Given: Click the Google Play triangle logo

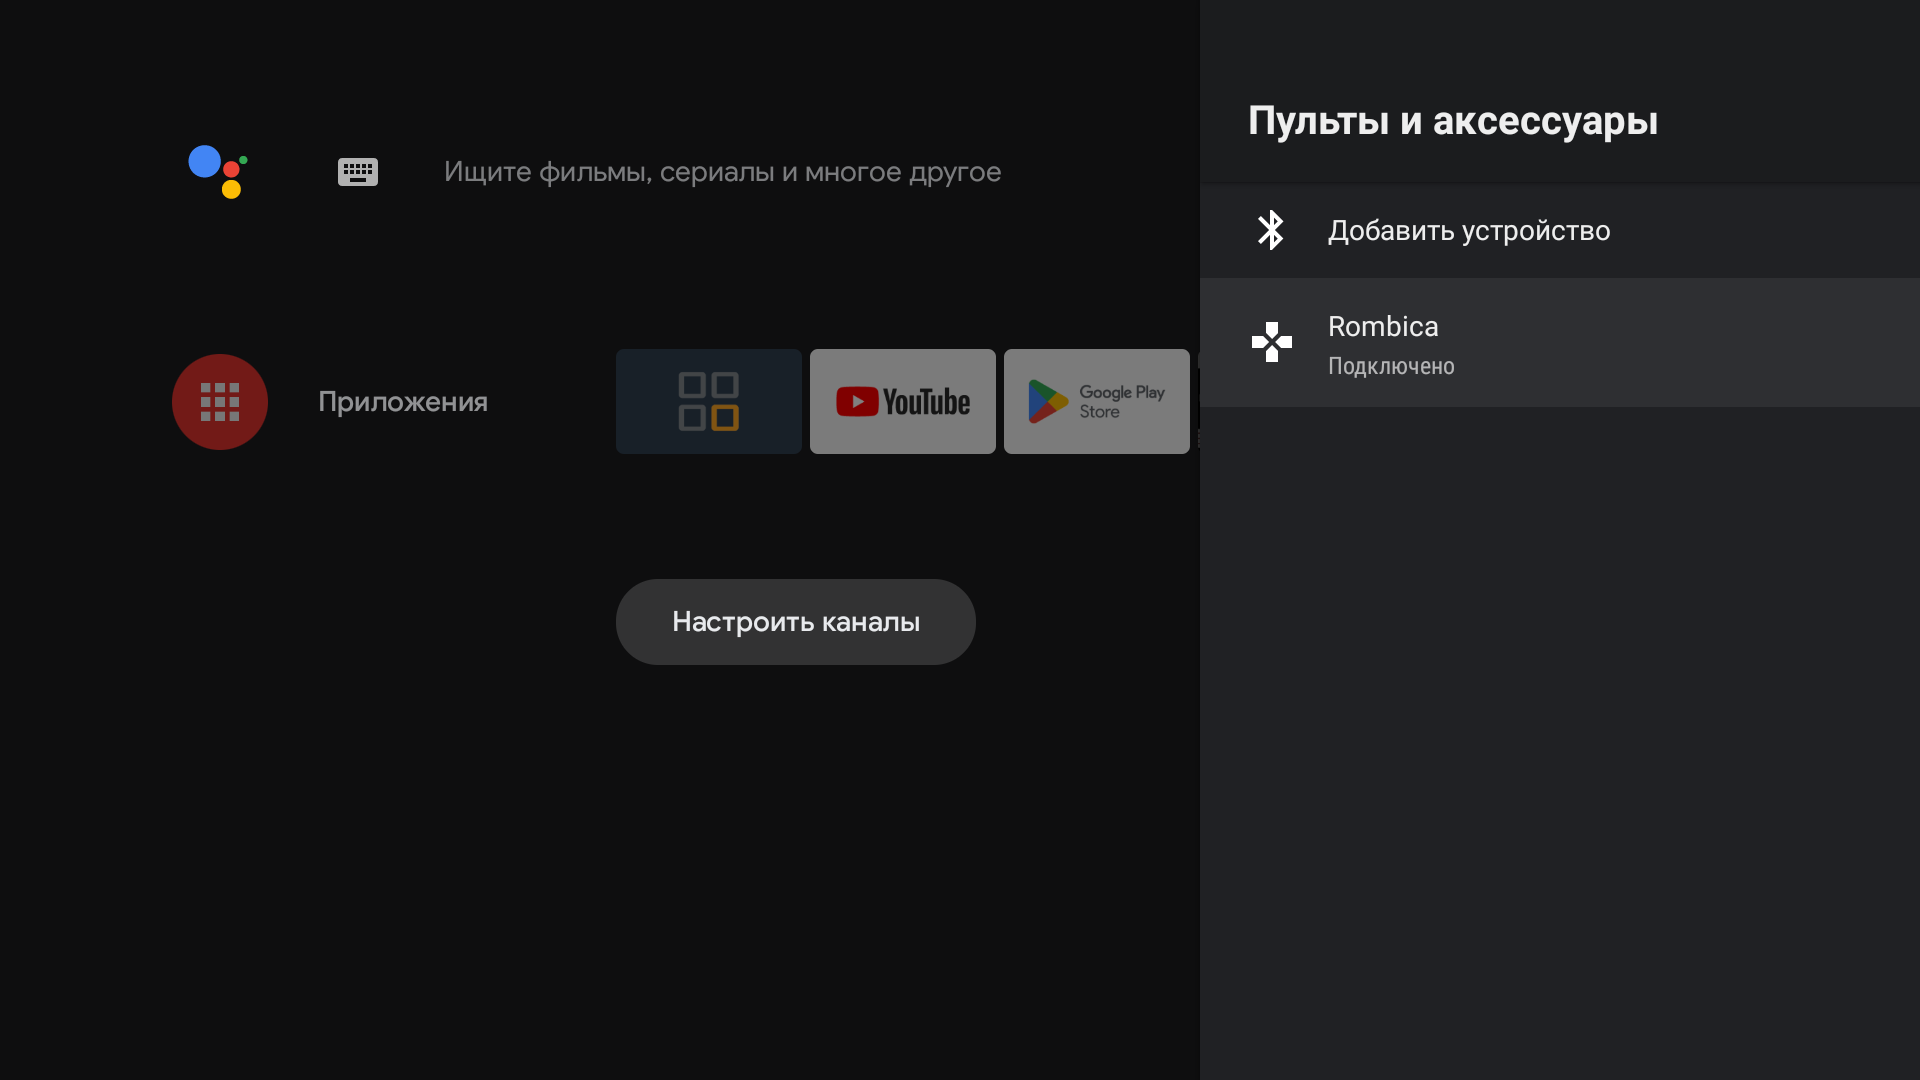Looking at the screenshot, I should click(x=1046, y=401).
